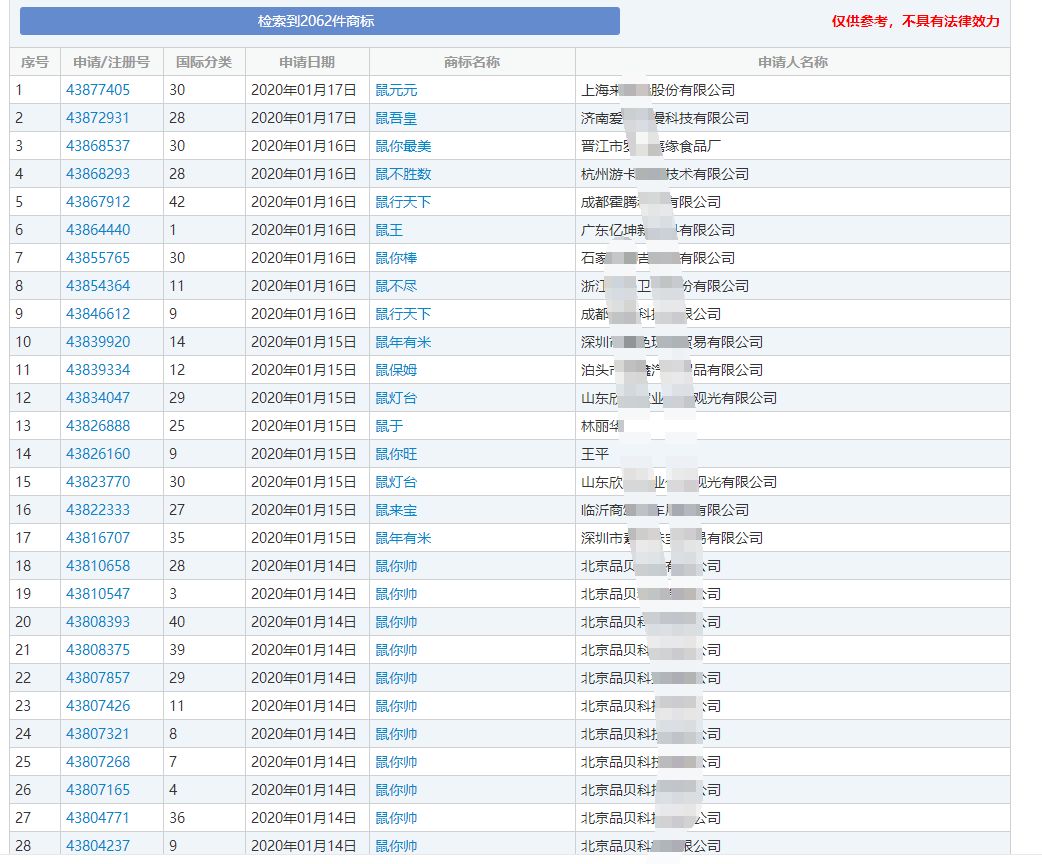The width and height of the screenshot is (1042, 864).
Task: Select the 鼠吾皇 trademark name
Action: [396, 118]
